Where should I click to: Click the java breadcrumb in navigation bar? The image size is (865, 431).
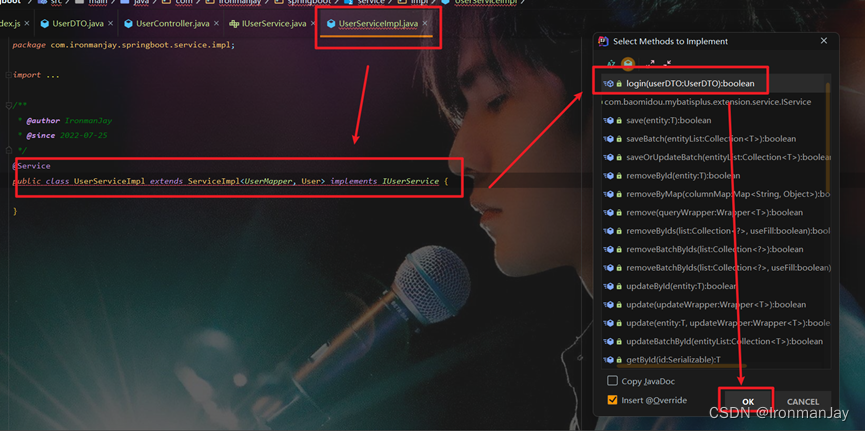141,2
